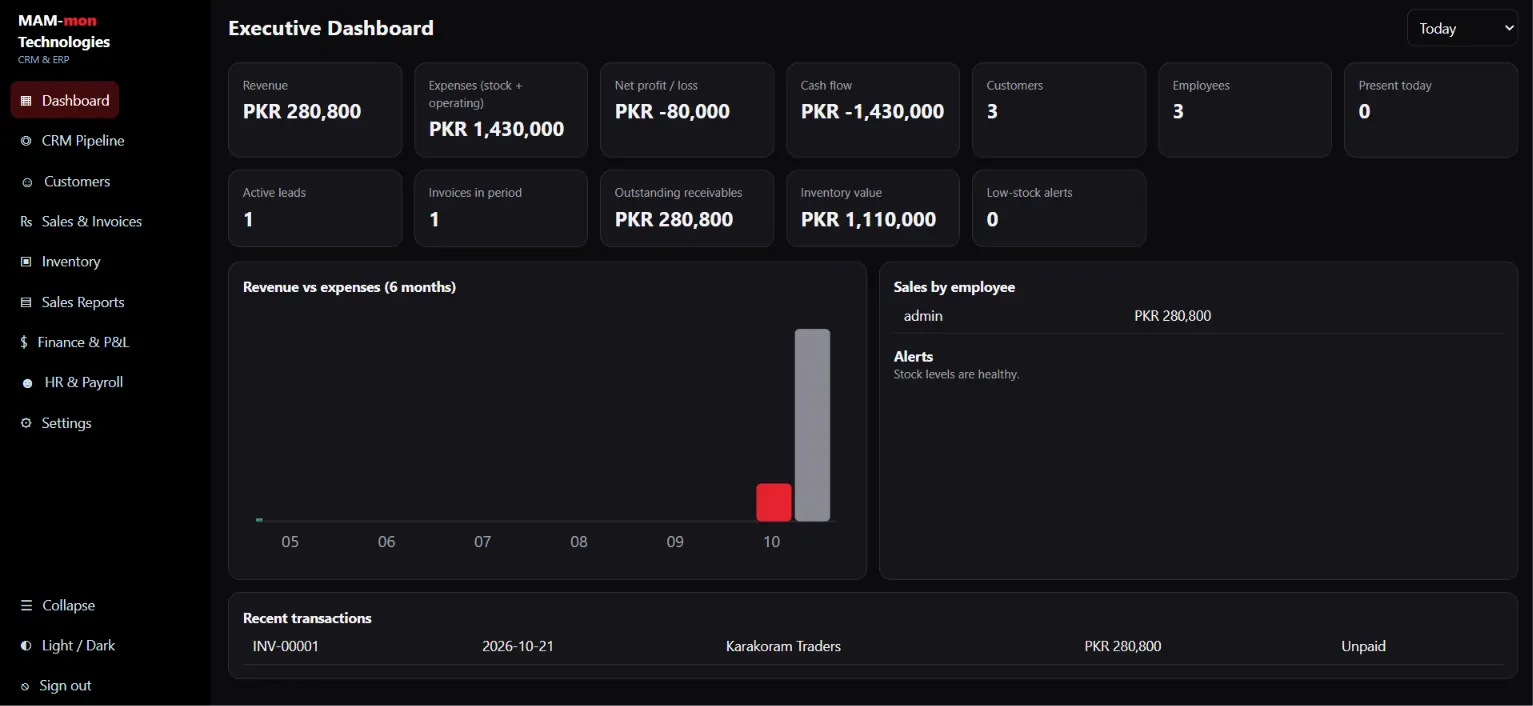The width and height of the screenshot is (1533, 706).
Task: Sign out of the application
Action: coord(65,686)
